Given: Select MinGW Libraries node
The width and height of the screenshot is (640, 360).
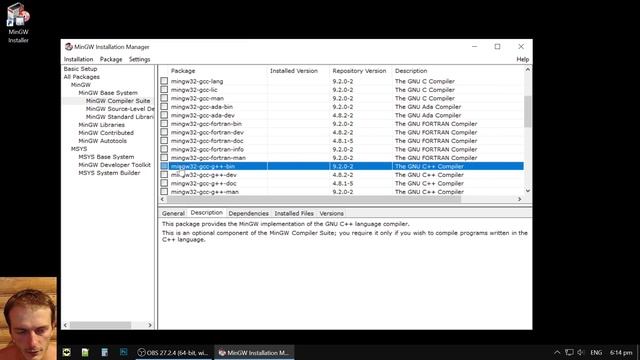Looking at the screenshot, I should coord(101,124).
